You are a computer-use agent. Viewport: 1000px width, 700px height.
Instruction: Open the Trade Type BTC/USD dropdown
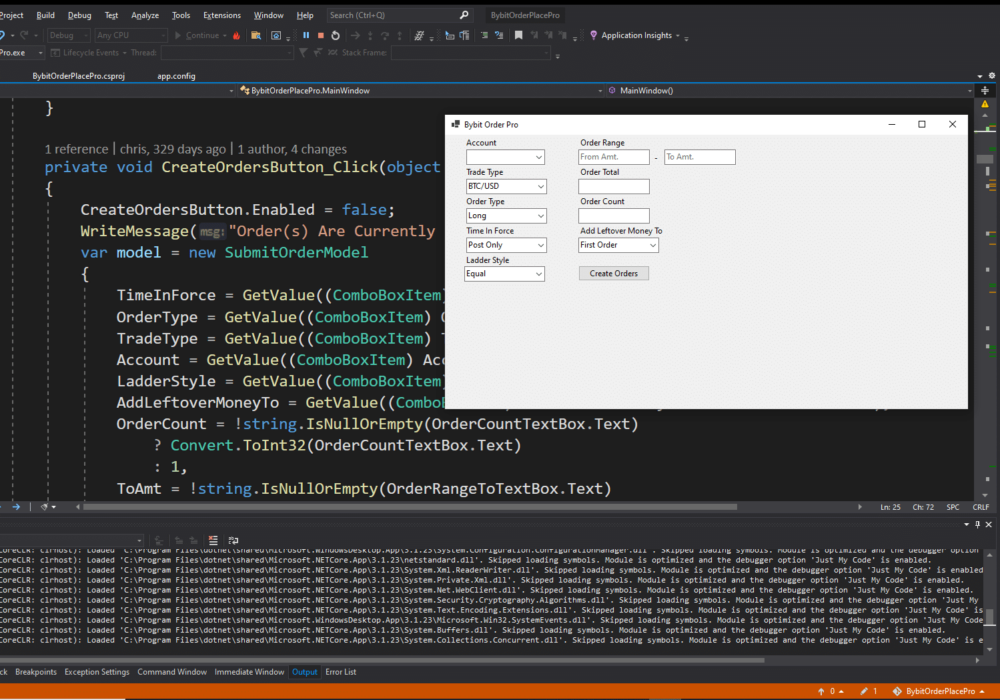point(505,186)
